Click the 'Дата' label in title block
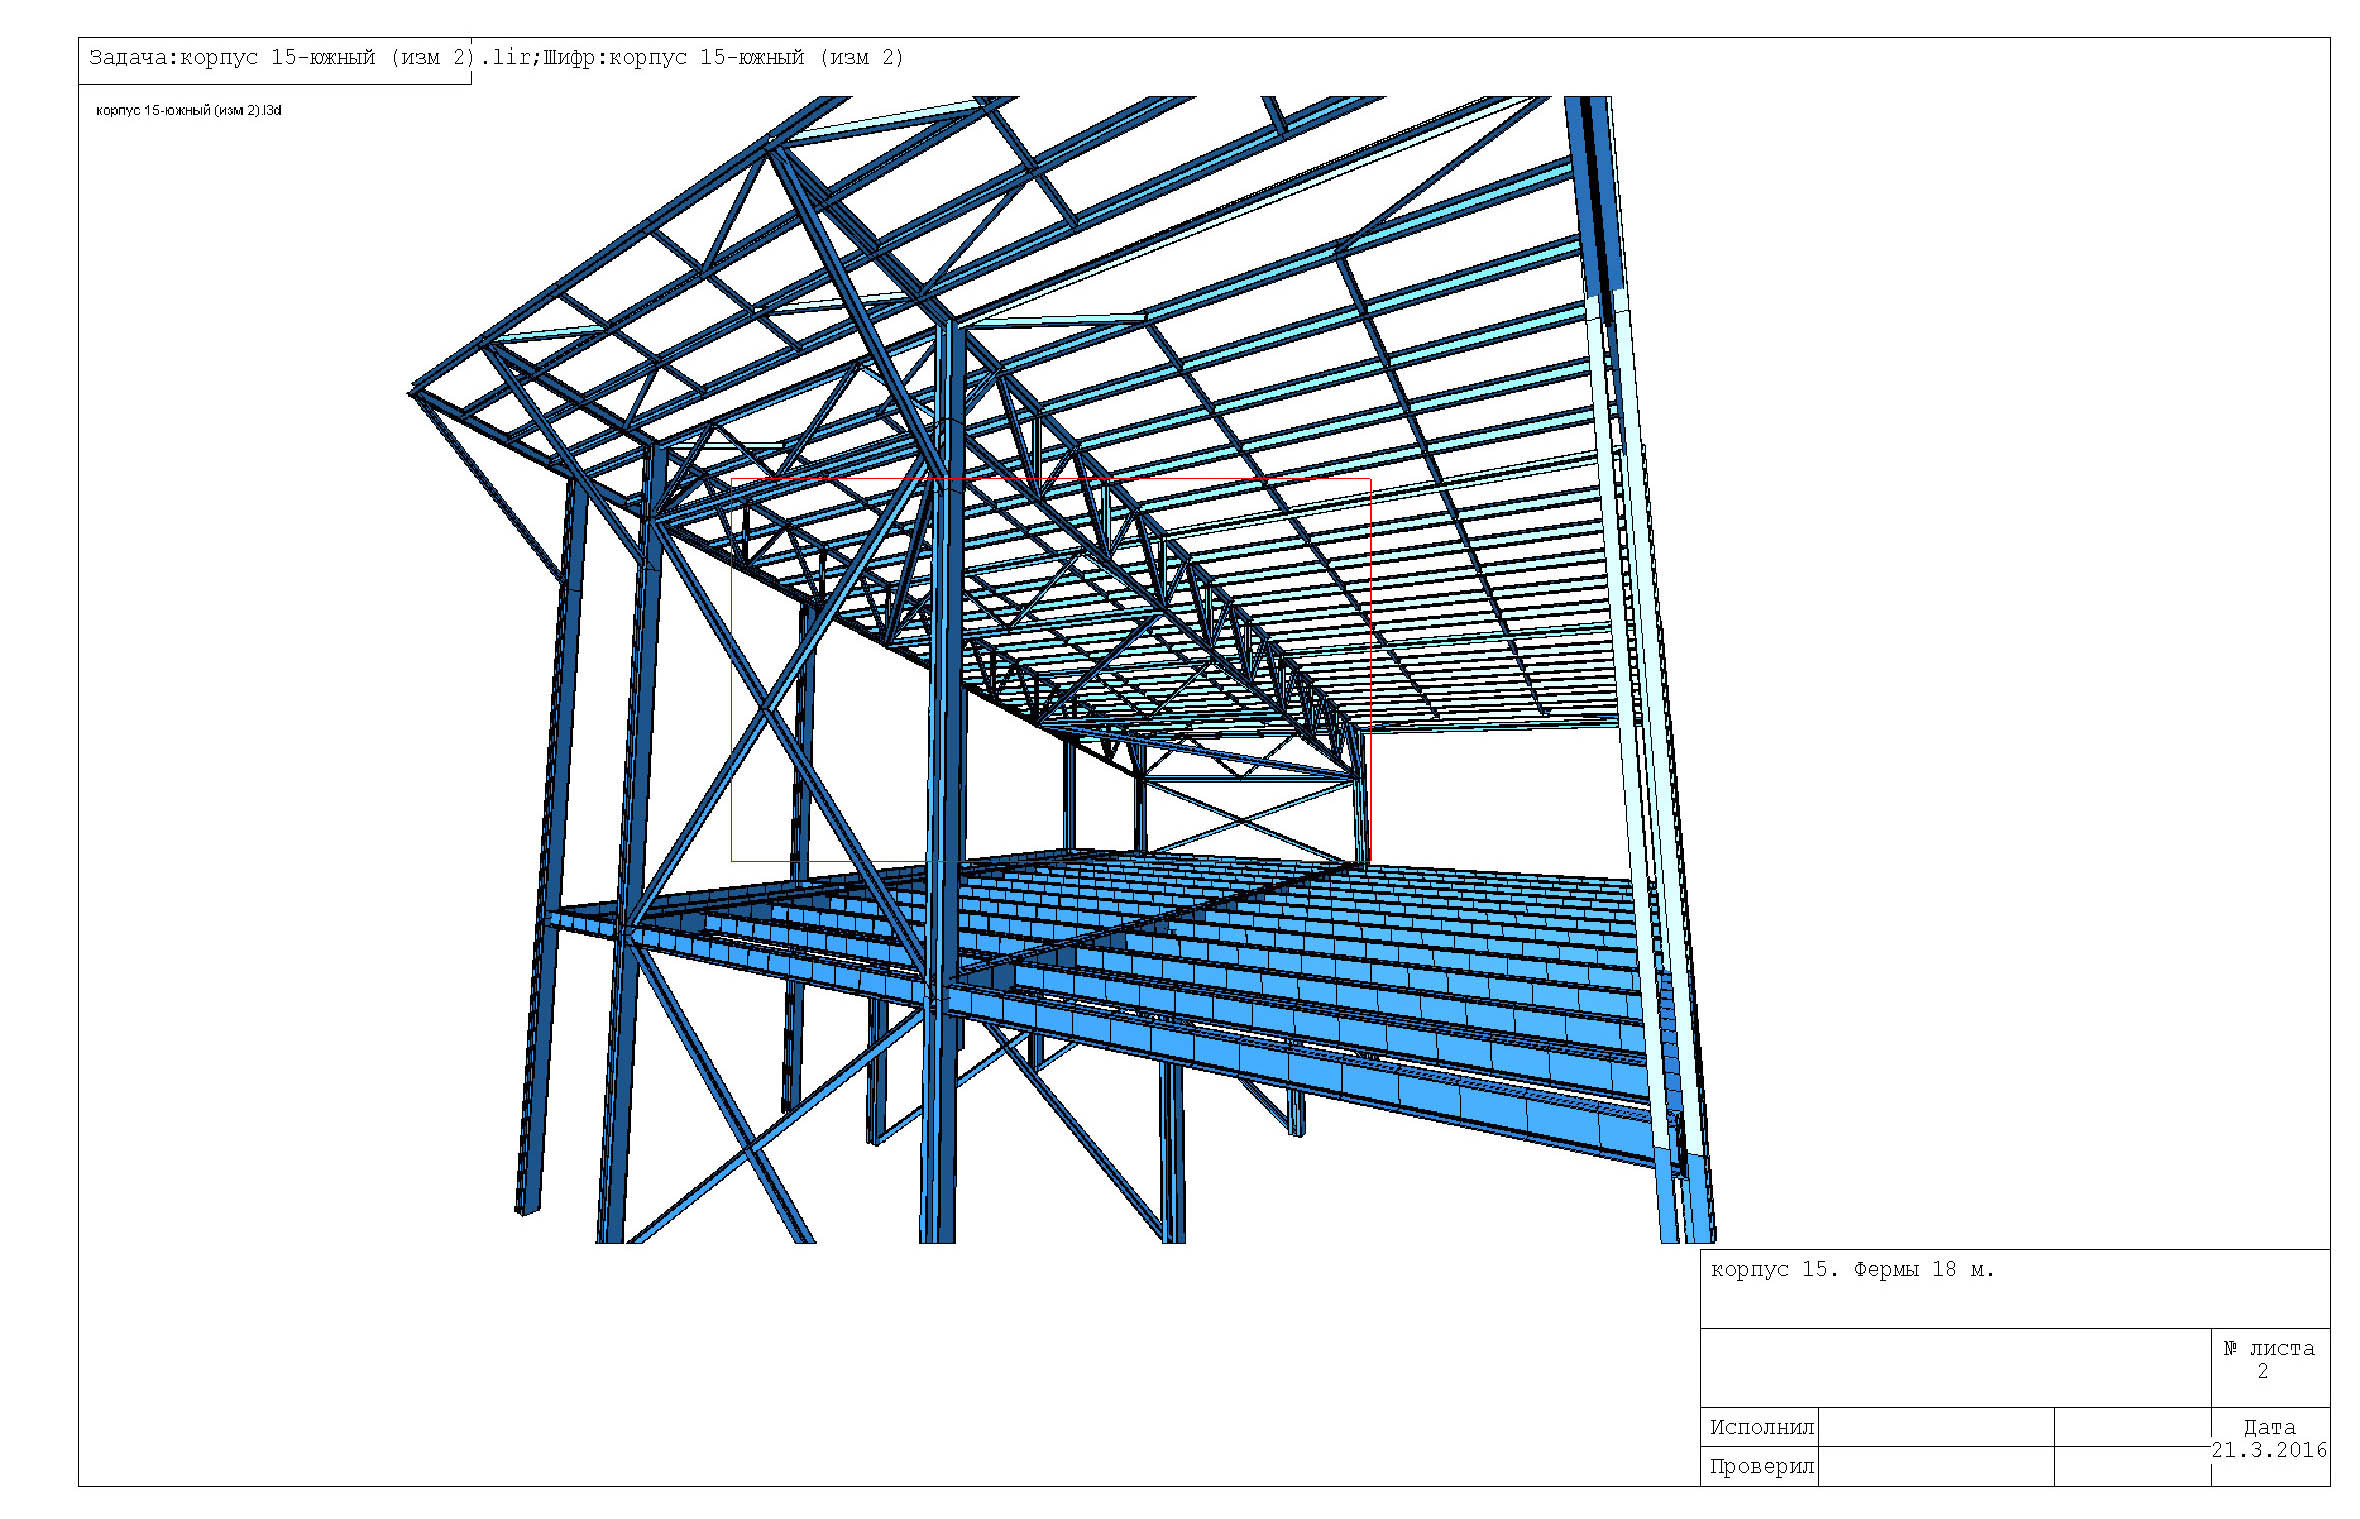The image size is (2360, 1519). (x=2269, y=1428)
